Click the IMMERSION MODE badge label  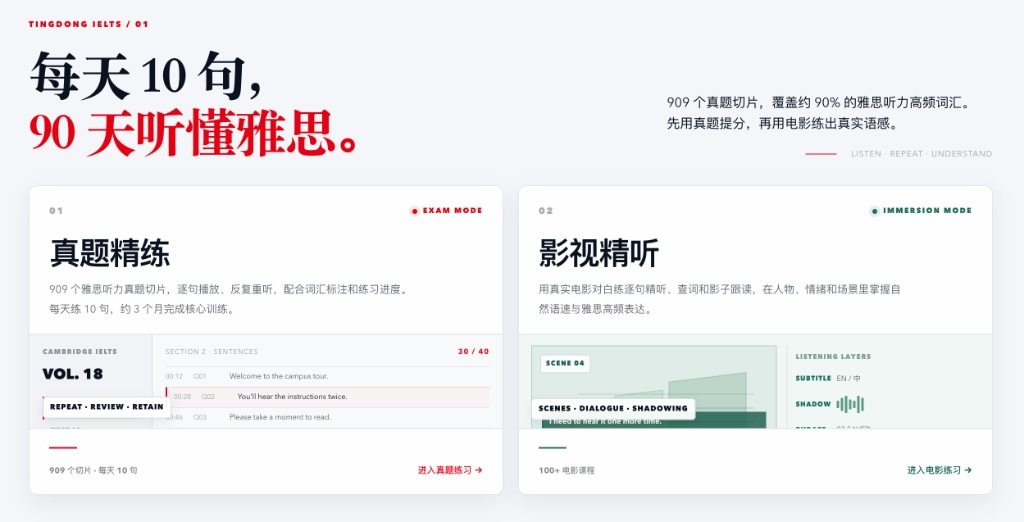pyautogui.click(x=927, y=210)
